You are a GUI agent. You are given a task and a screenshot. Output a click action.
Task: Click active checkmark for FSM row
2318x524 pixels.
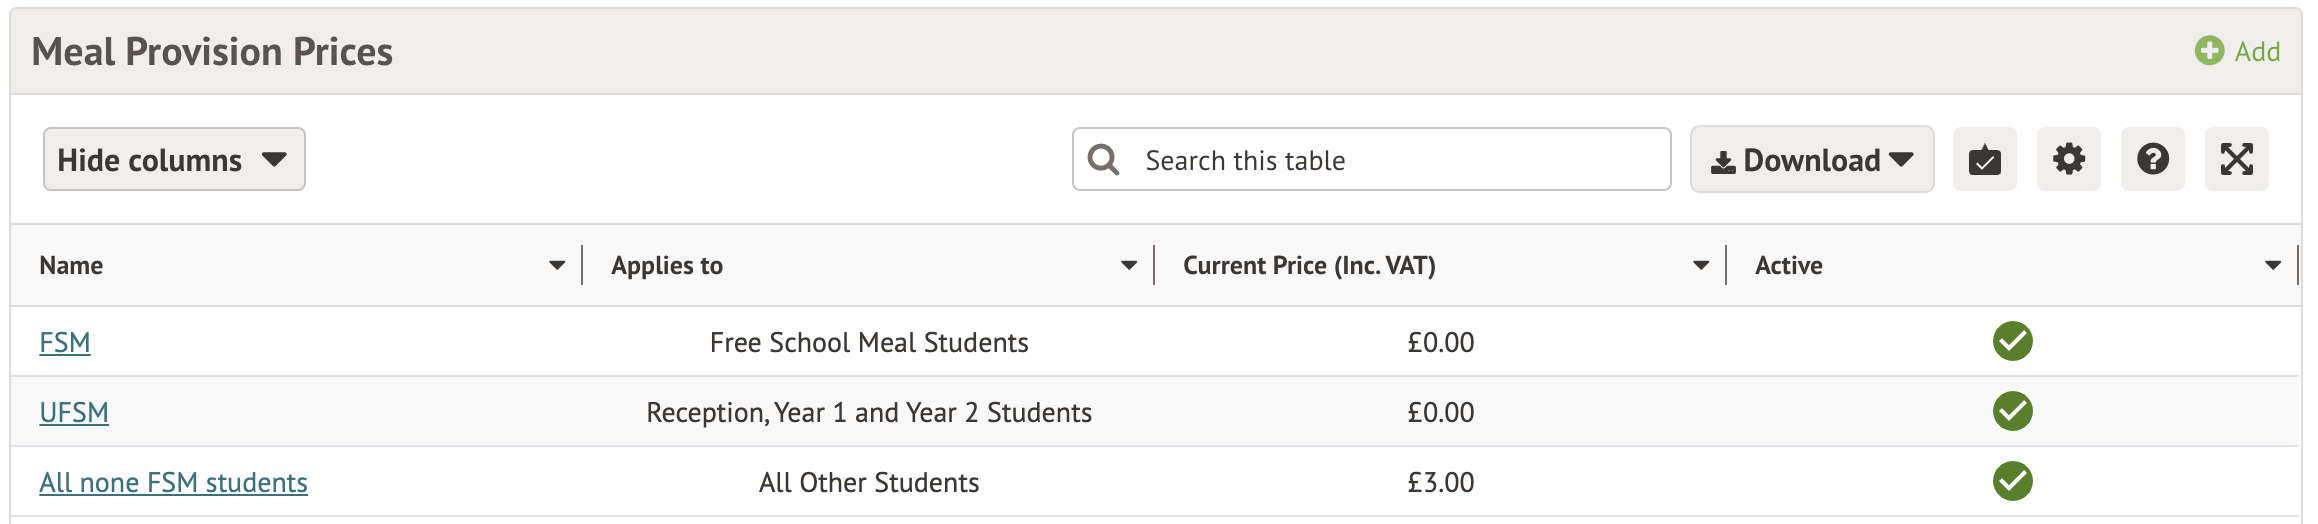tap(2012, 342)
